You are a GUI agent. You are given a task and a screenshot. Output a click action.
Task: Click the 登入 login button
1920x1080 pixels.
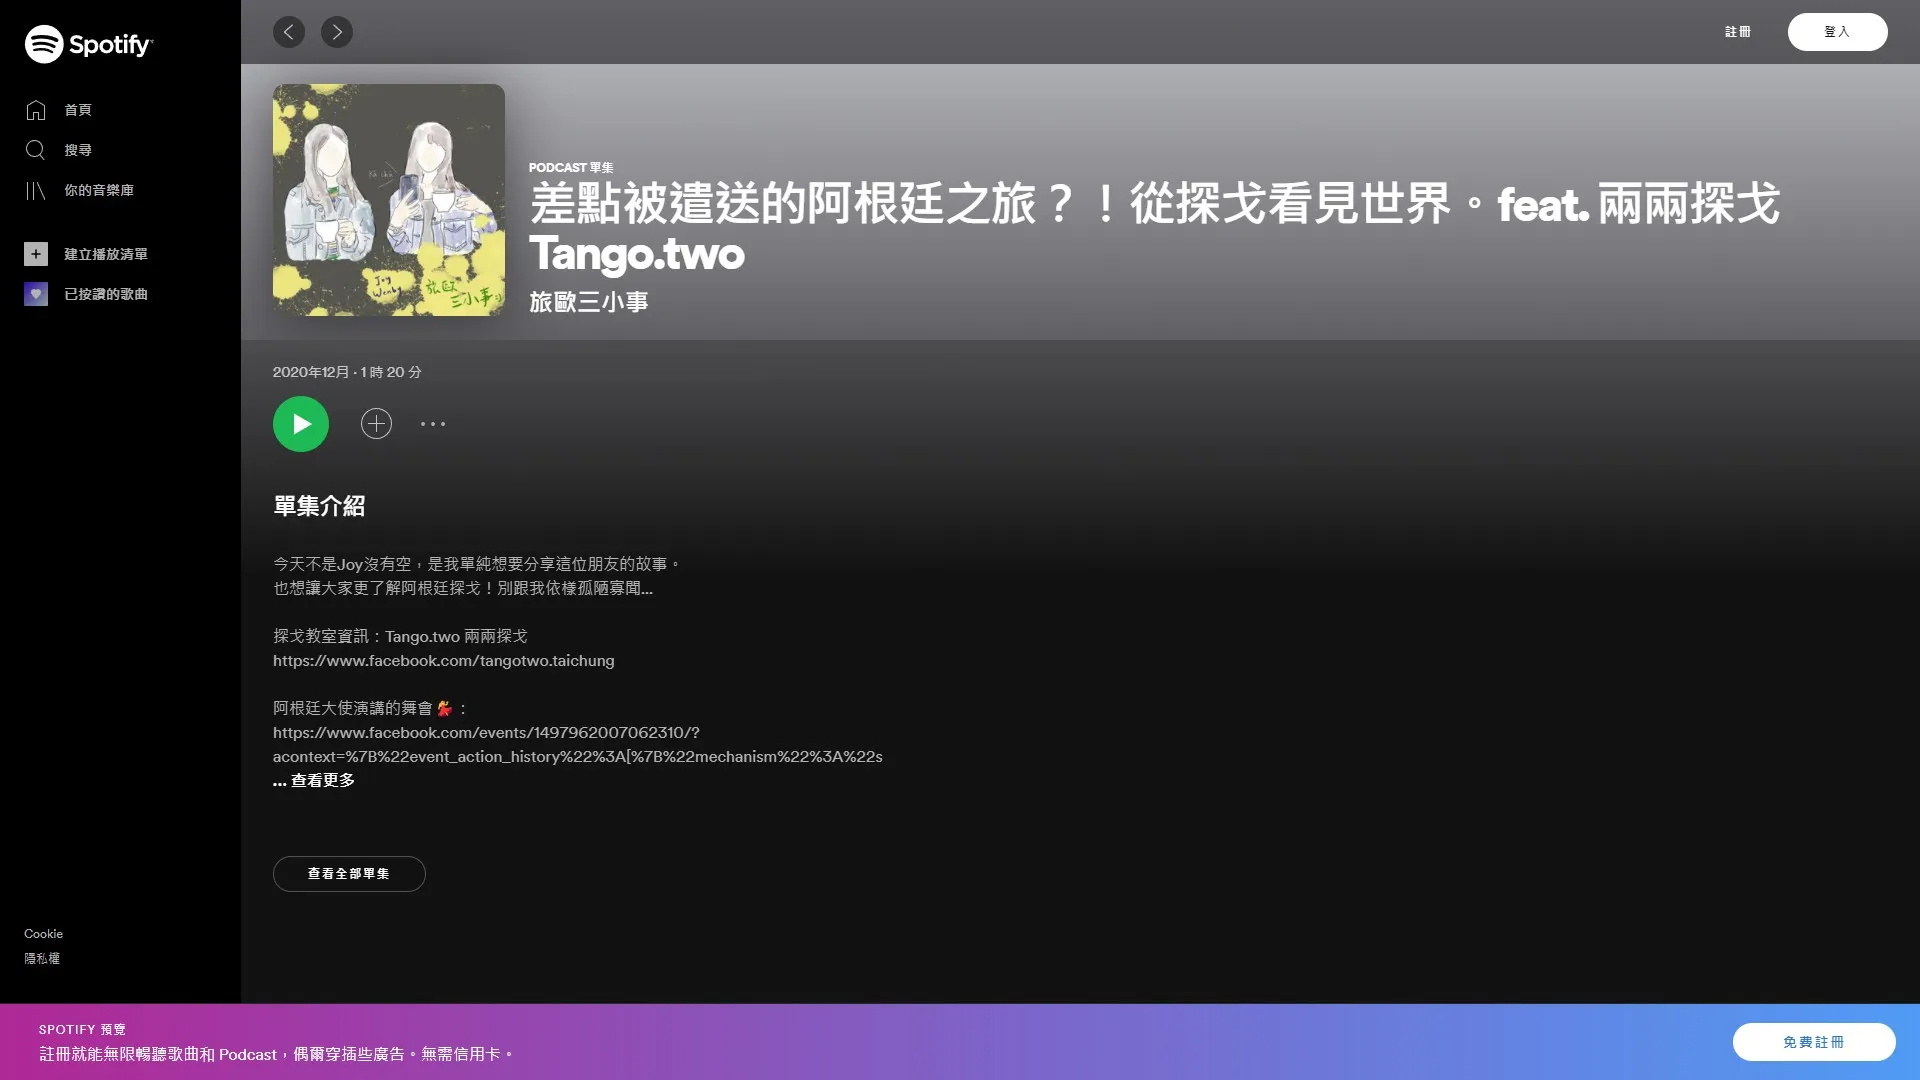1837,32
